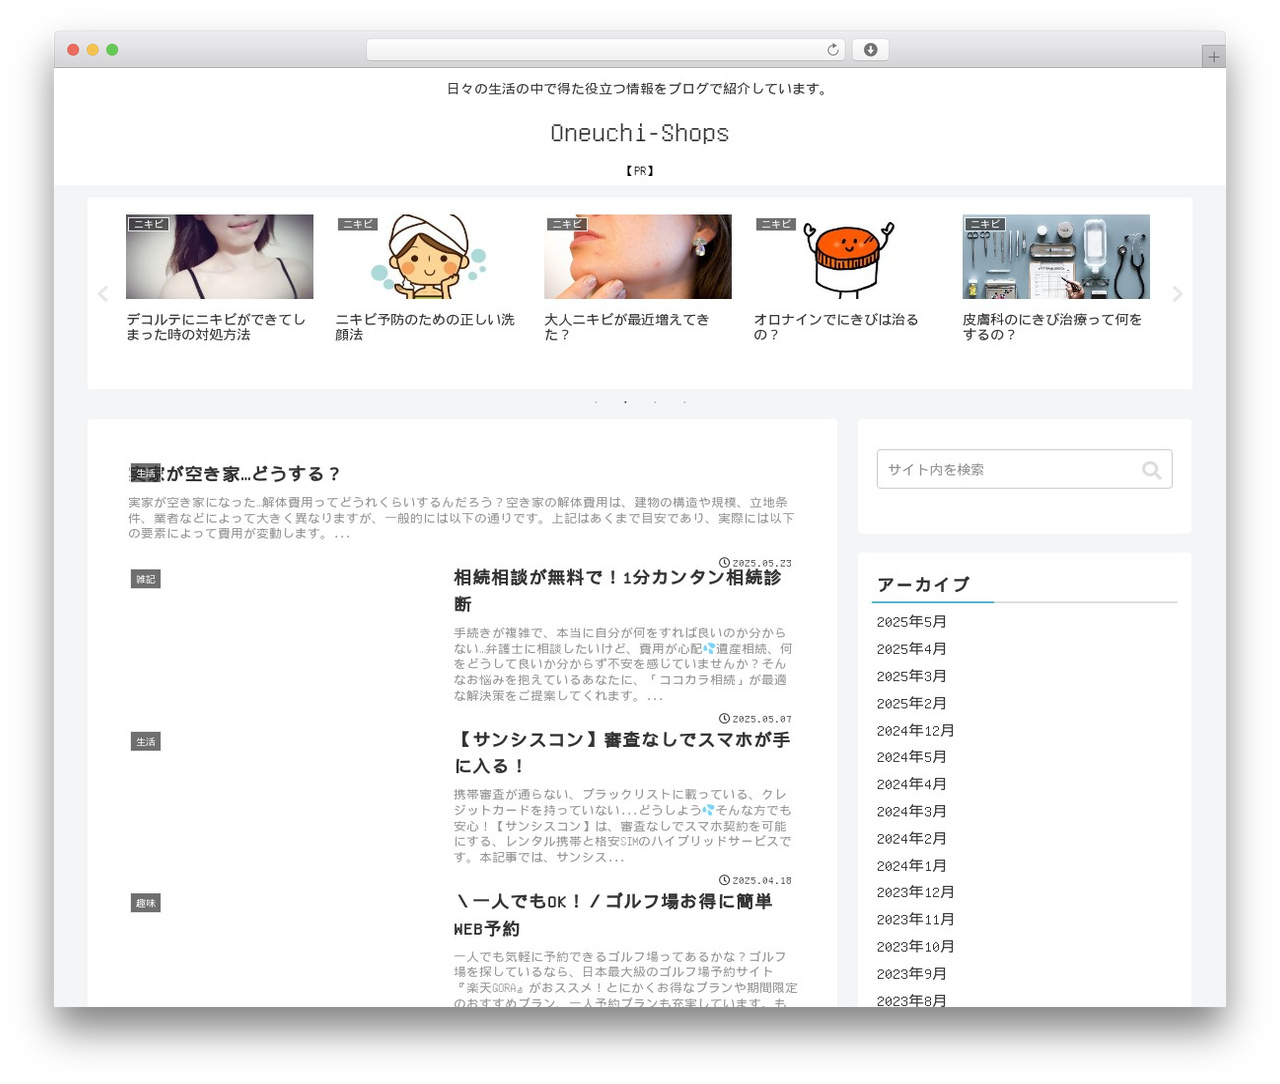Open the 2025年2月 archive

point(911,703)
